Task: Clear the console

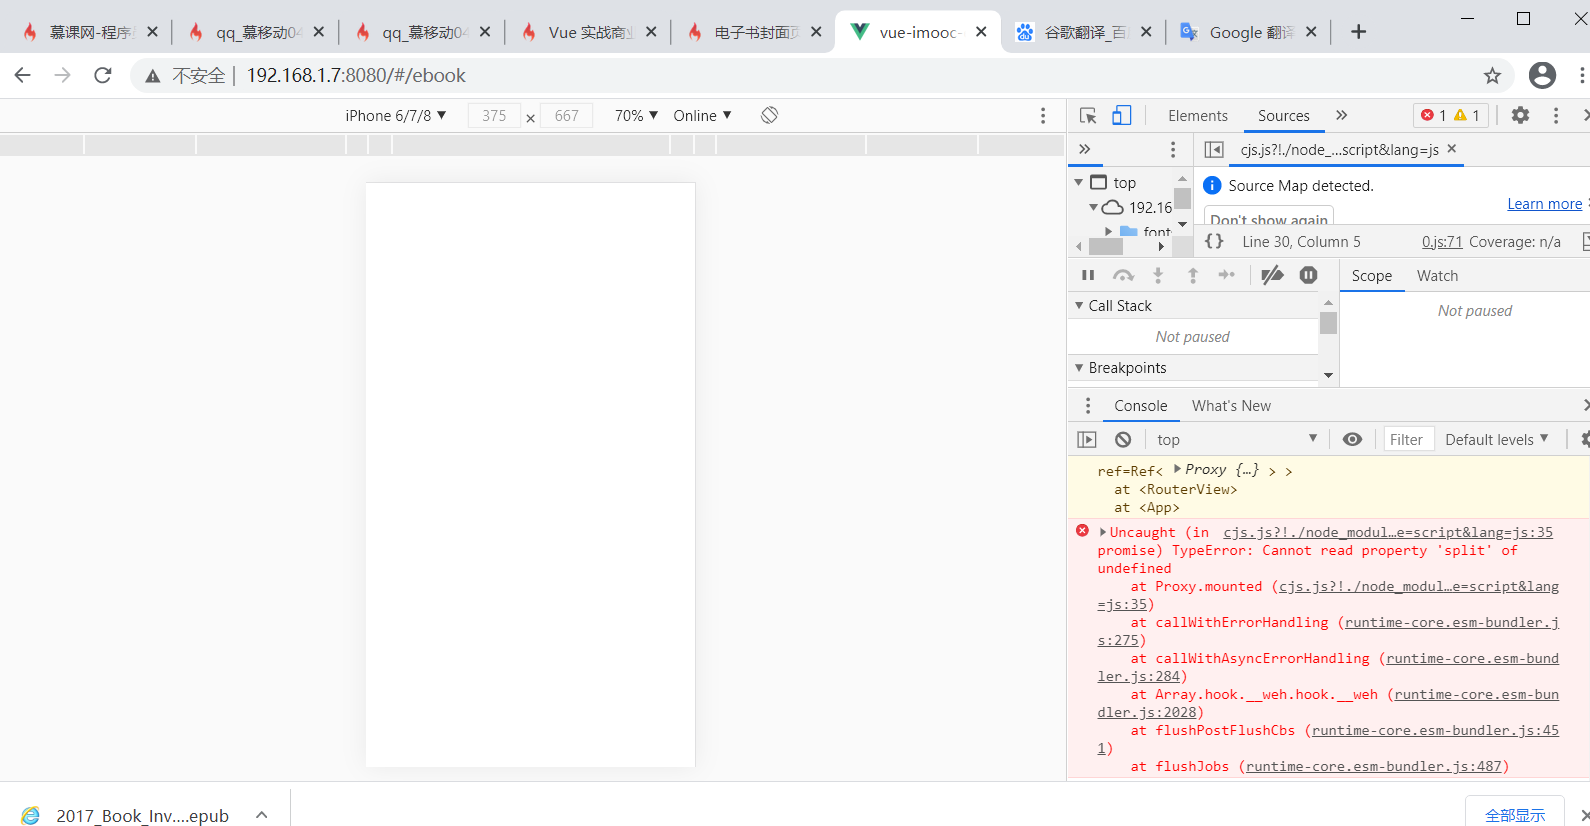Action: (1123, 439)
